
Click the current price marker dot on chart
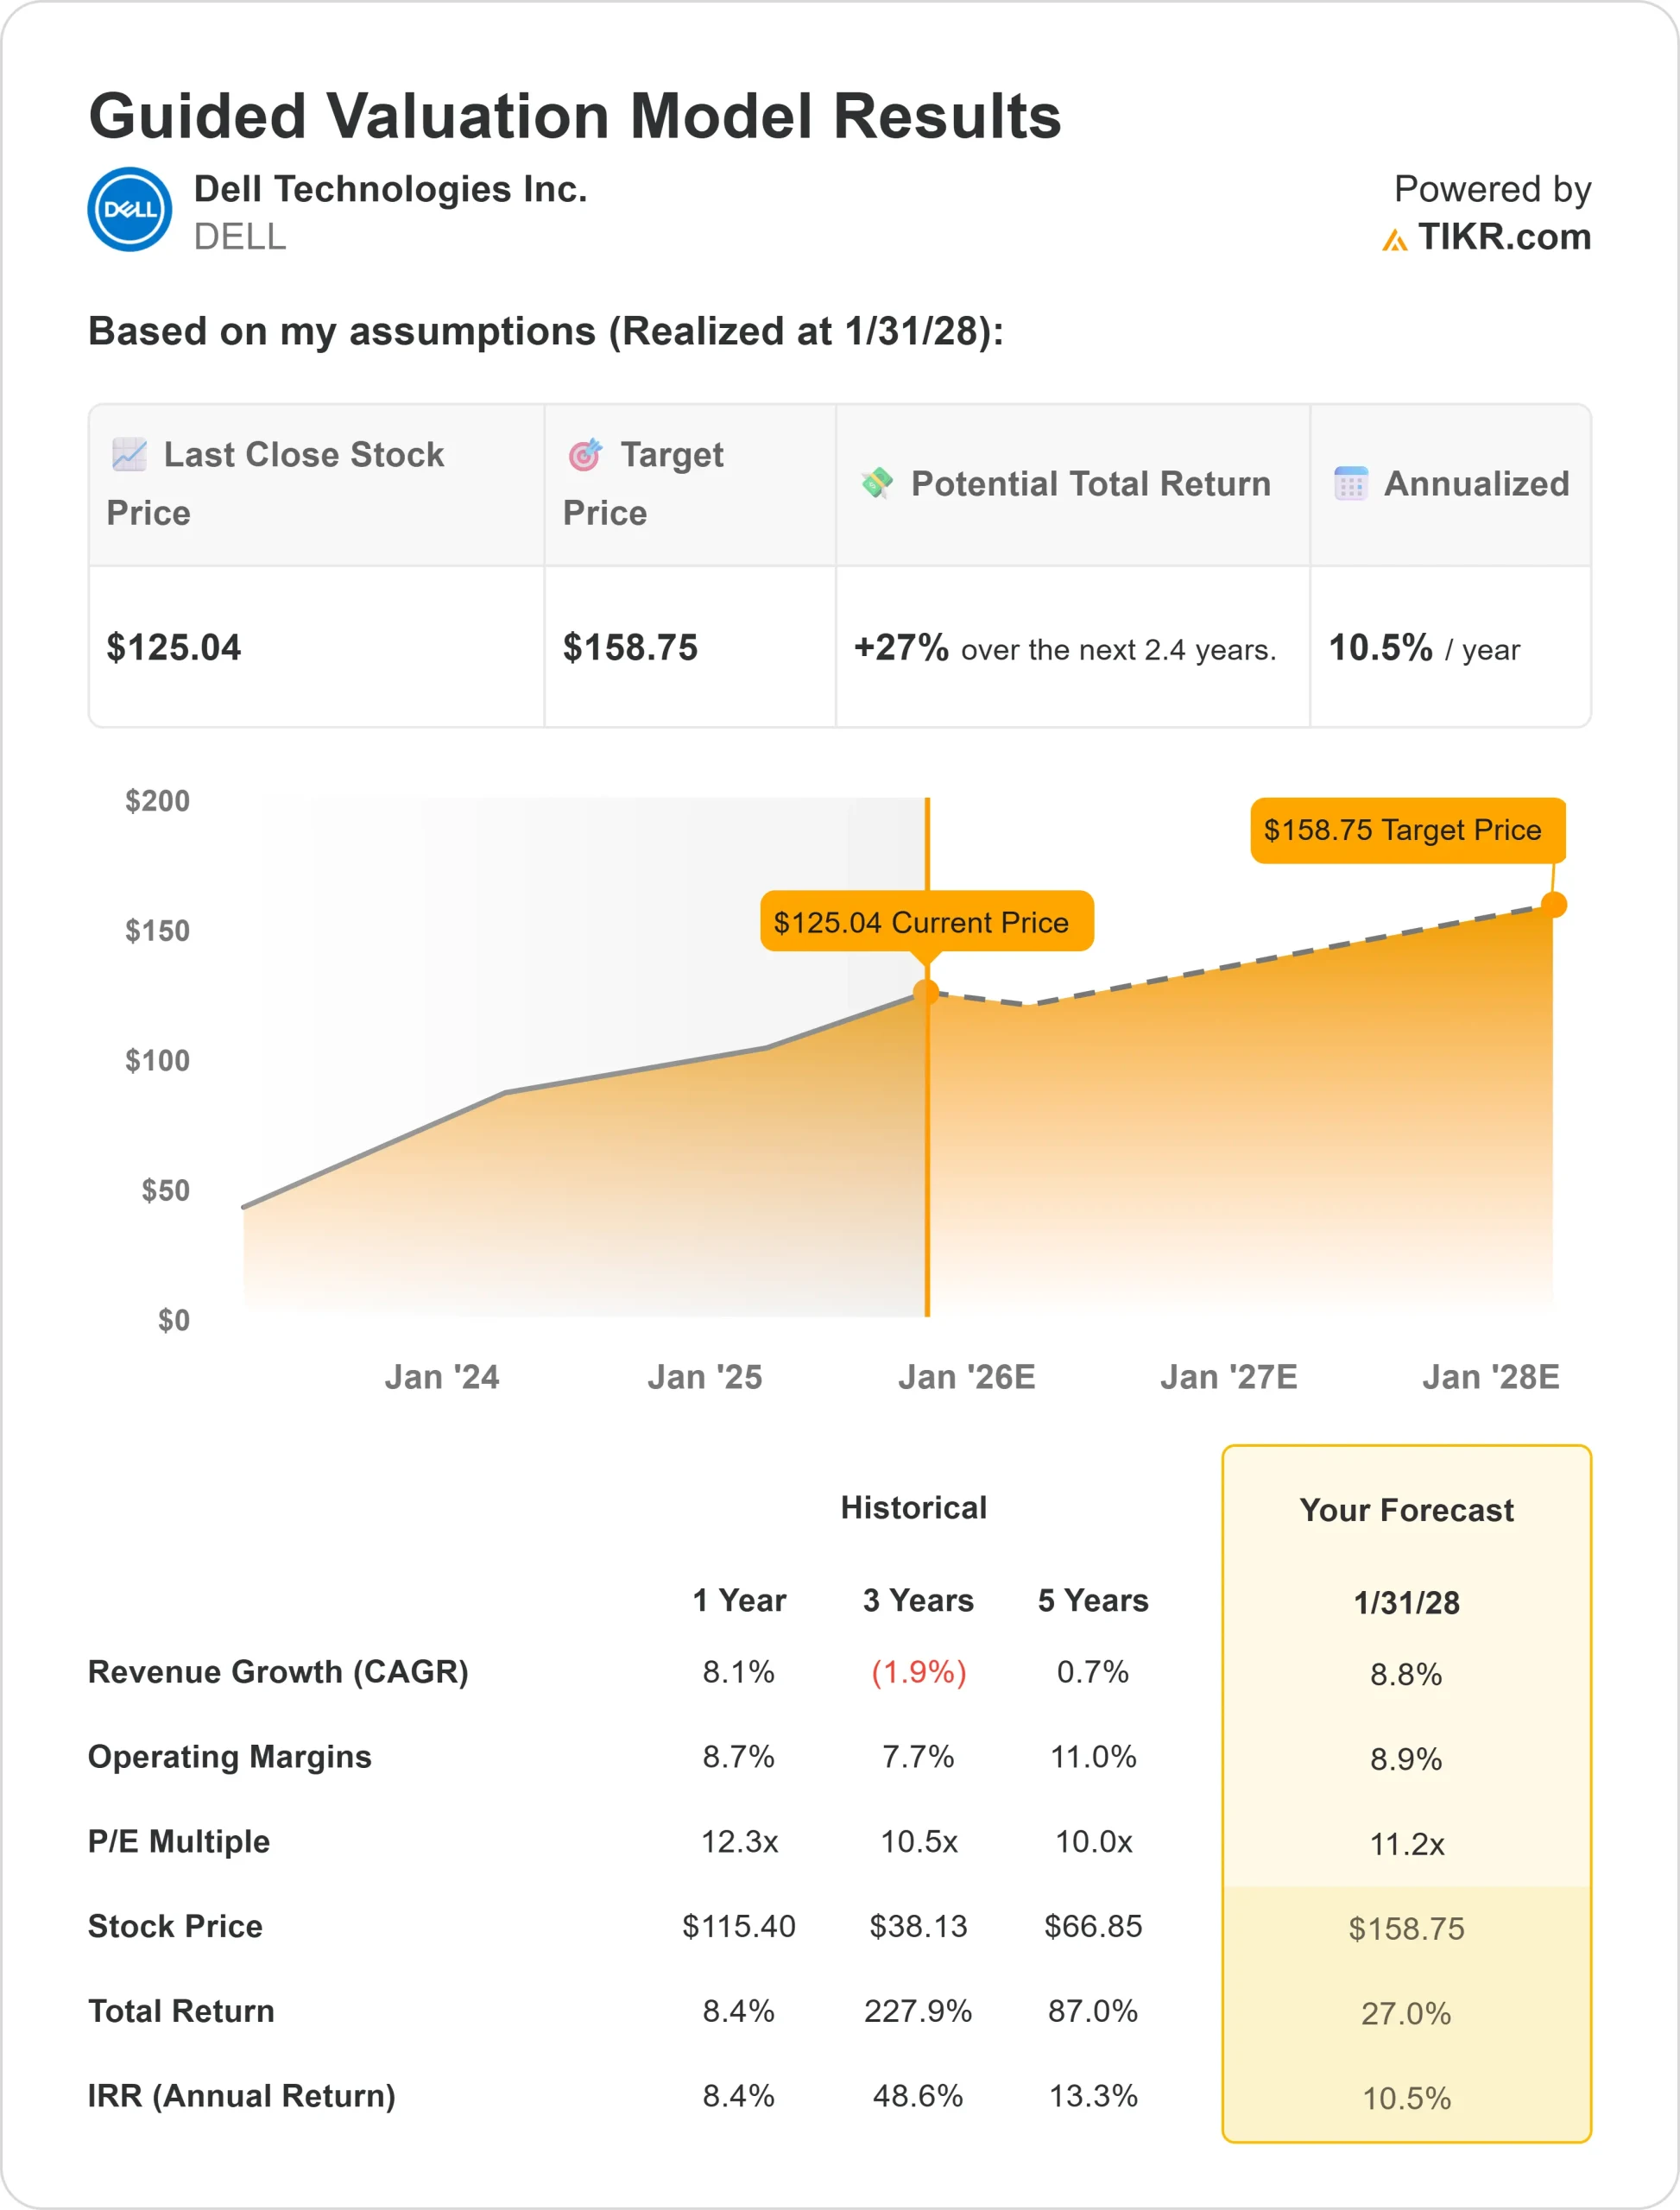click(927, 992)
